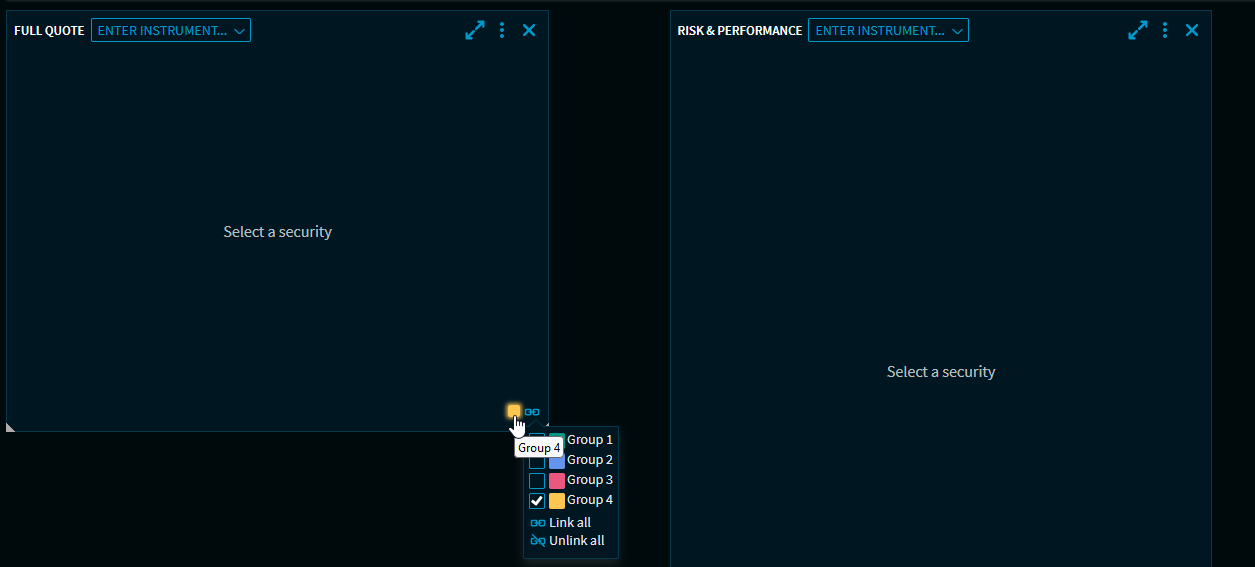Close the Risk & Performance widget
Screen dimensions: 1255x567
click(1192, 31)
